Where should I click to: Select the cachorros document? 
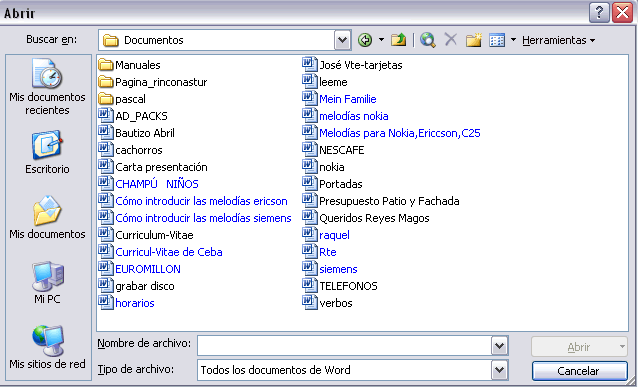131,150
